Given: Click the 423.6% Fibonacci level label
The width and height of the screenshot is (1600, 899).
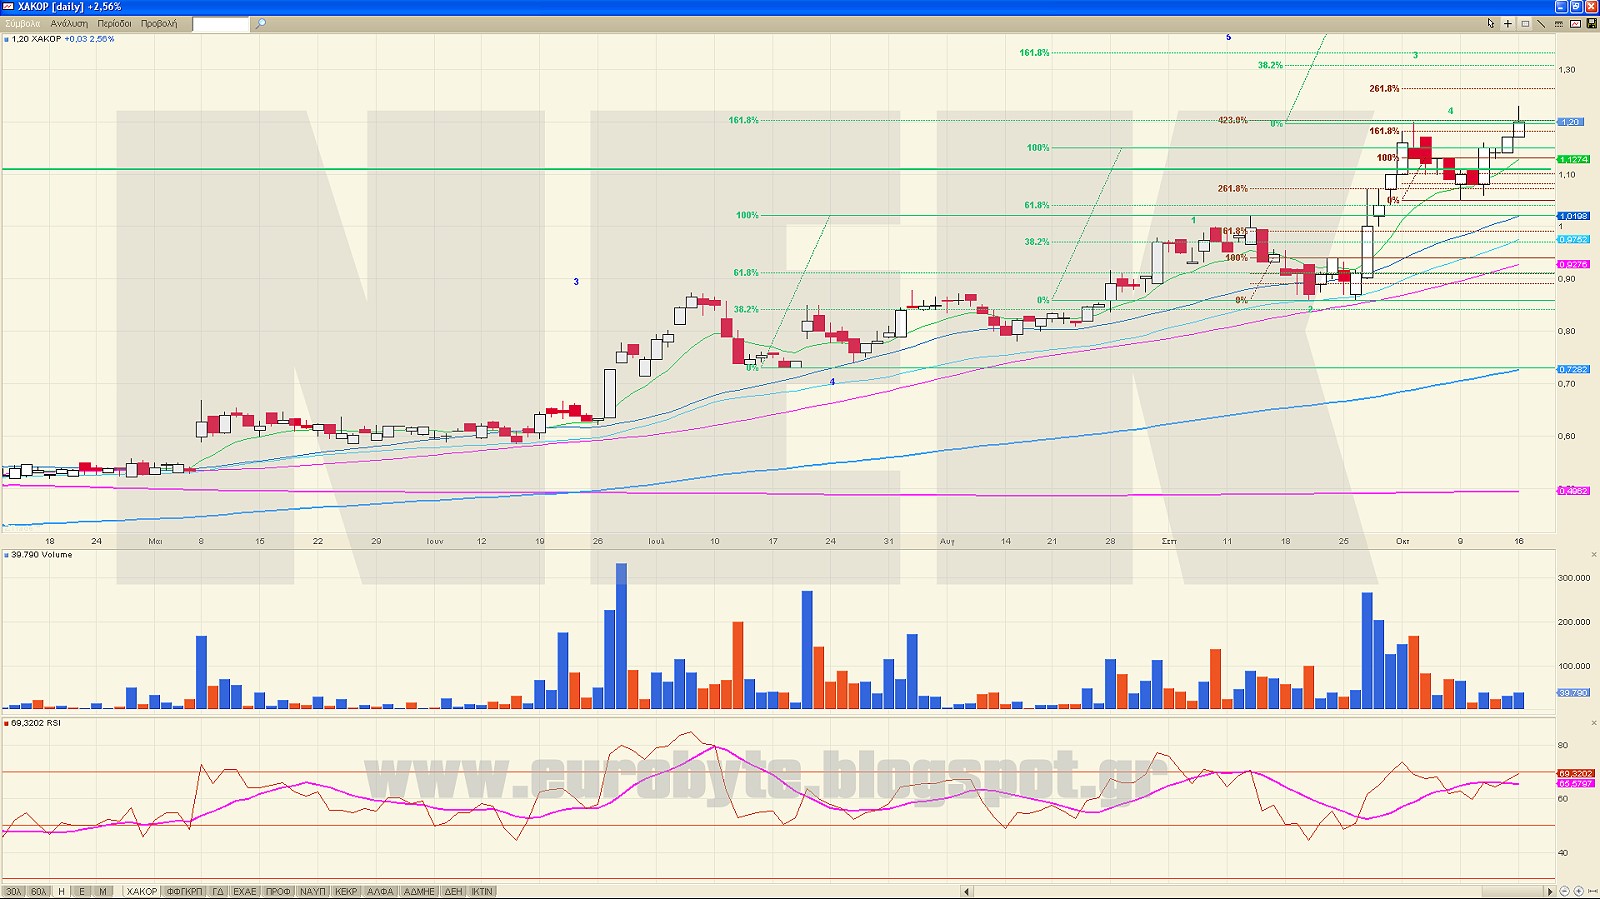Looking at the screenshot, I should pos(1232,120).
